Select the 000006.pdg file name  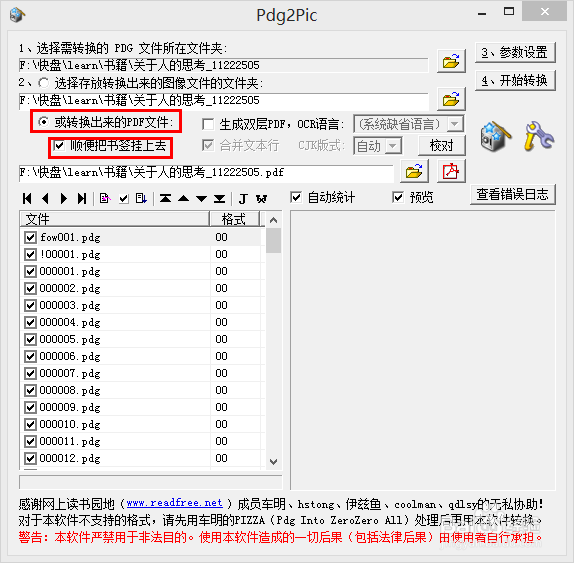70,357
